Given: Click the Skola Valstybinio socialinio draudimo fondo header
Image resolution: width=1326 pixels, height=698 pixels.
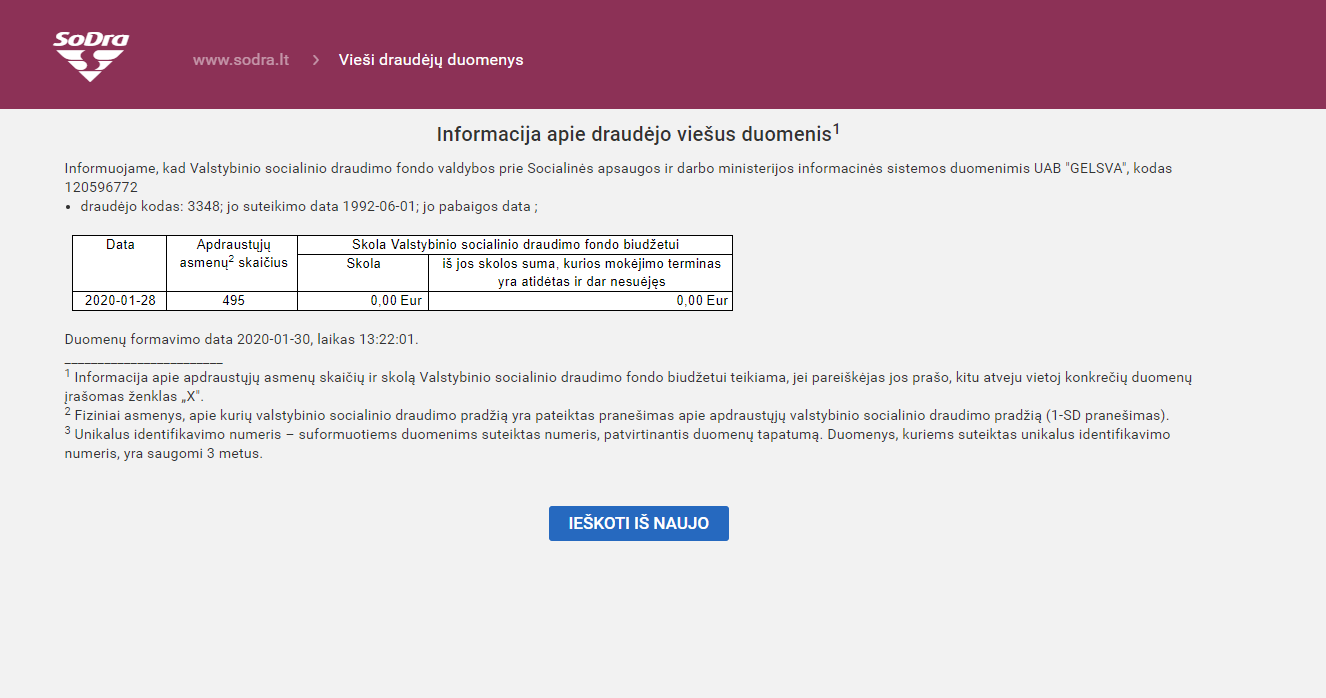Looking at the screenshot, I should pyautogui.click(x=515, y=245).
